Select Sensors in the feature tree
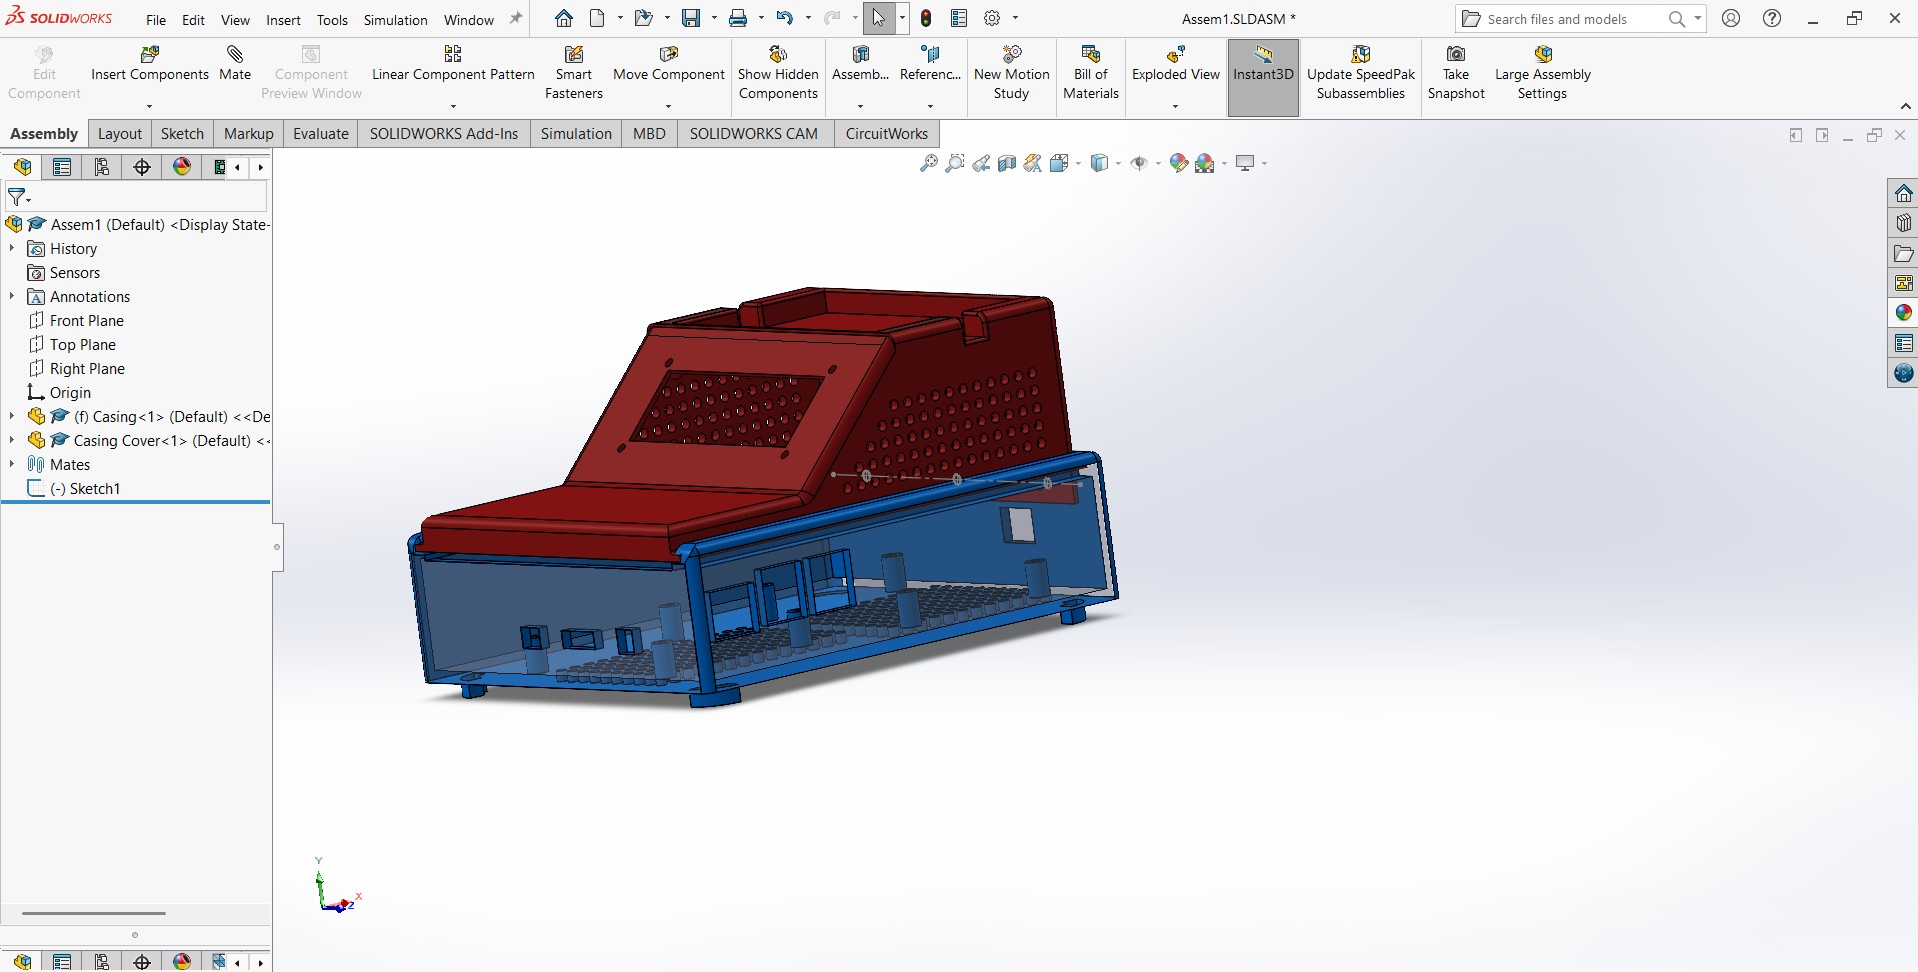The image size is (1918, 972). [x=75, y=272]
